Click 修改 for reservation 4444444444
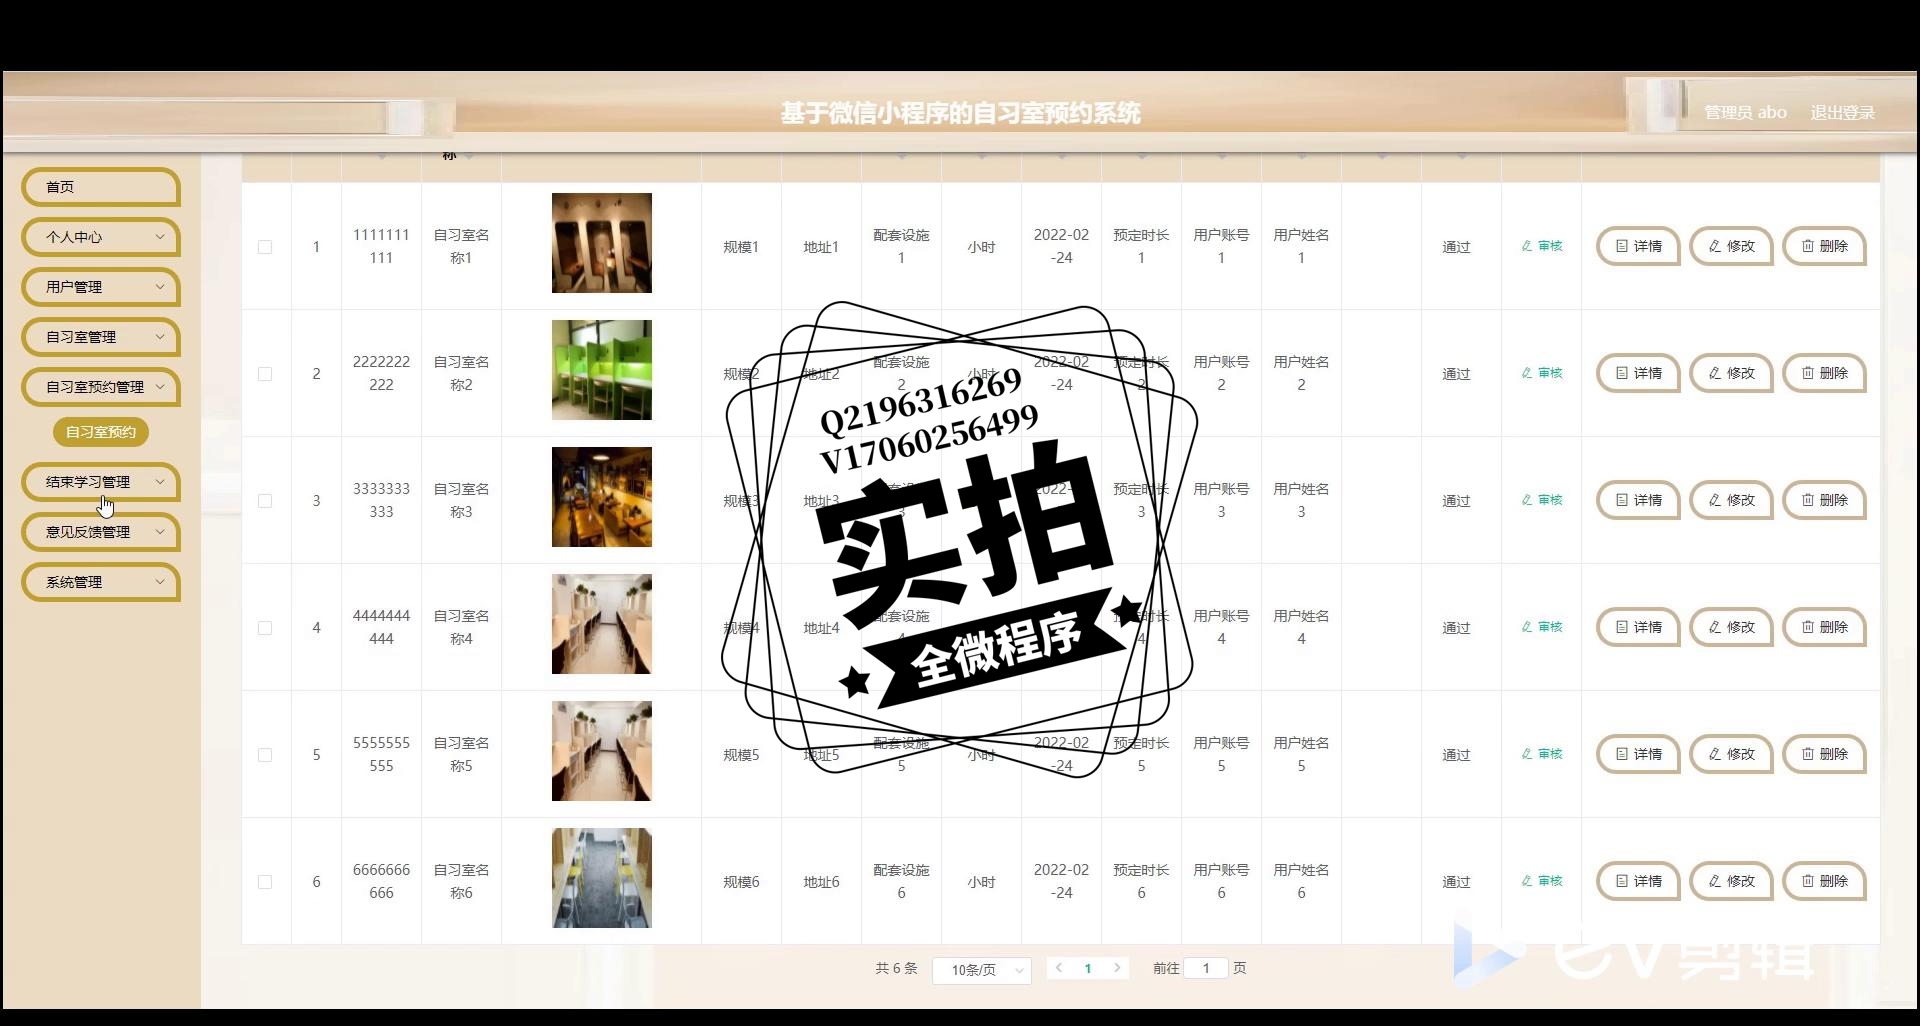The height and width of the screenshot is (1026, 1920). pyautogui.click(x=1731, y=627)
